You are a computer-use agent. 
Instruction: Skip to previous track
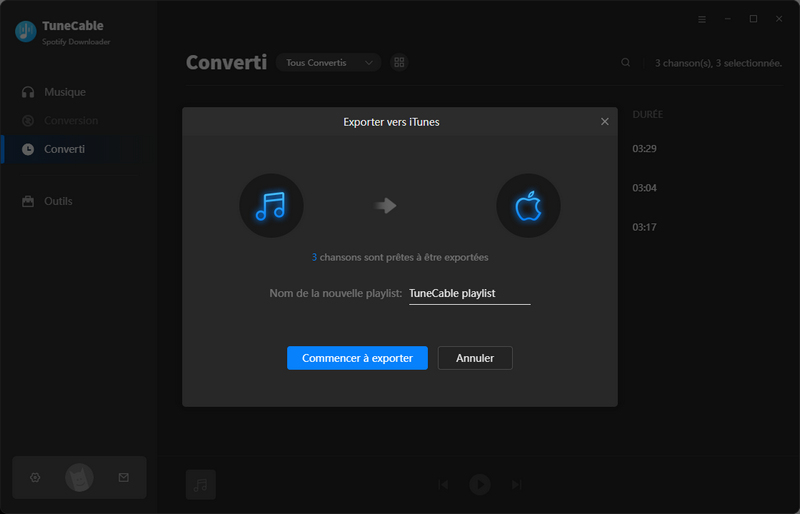[443, 484]
